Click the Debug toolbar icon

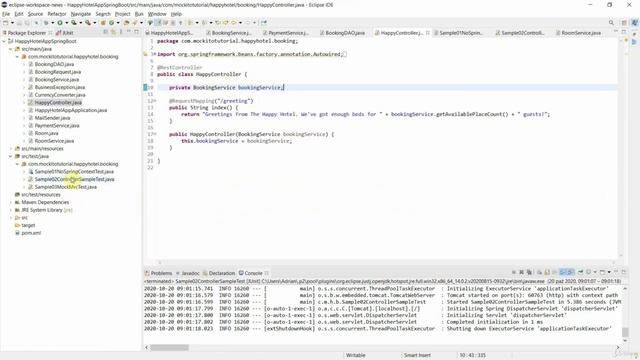[46, 23]
